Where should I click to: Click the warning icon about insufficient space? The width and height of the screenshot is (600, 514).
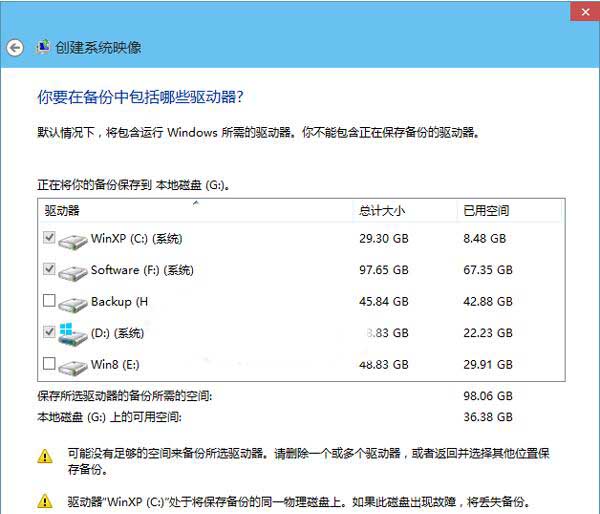tap(45, 456)
